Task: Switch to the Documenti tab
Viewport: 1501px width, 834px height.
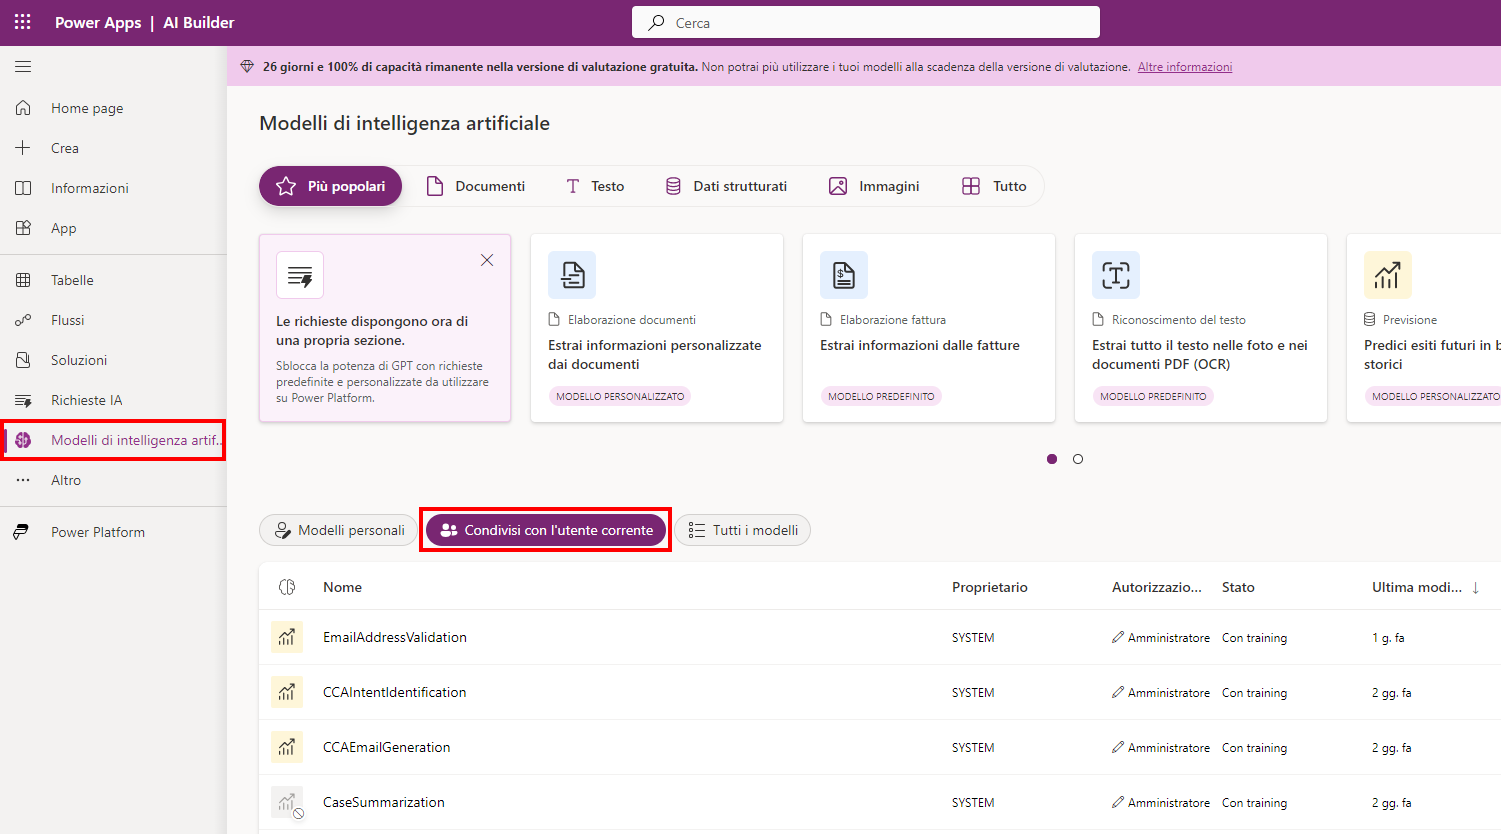Action: point(476,186)
